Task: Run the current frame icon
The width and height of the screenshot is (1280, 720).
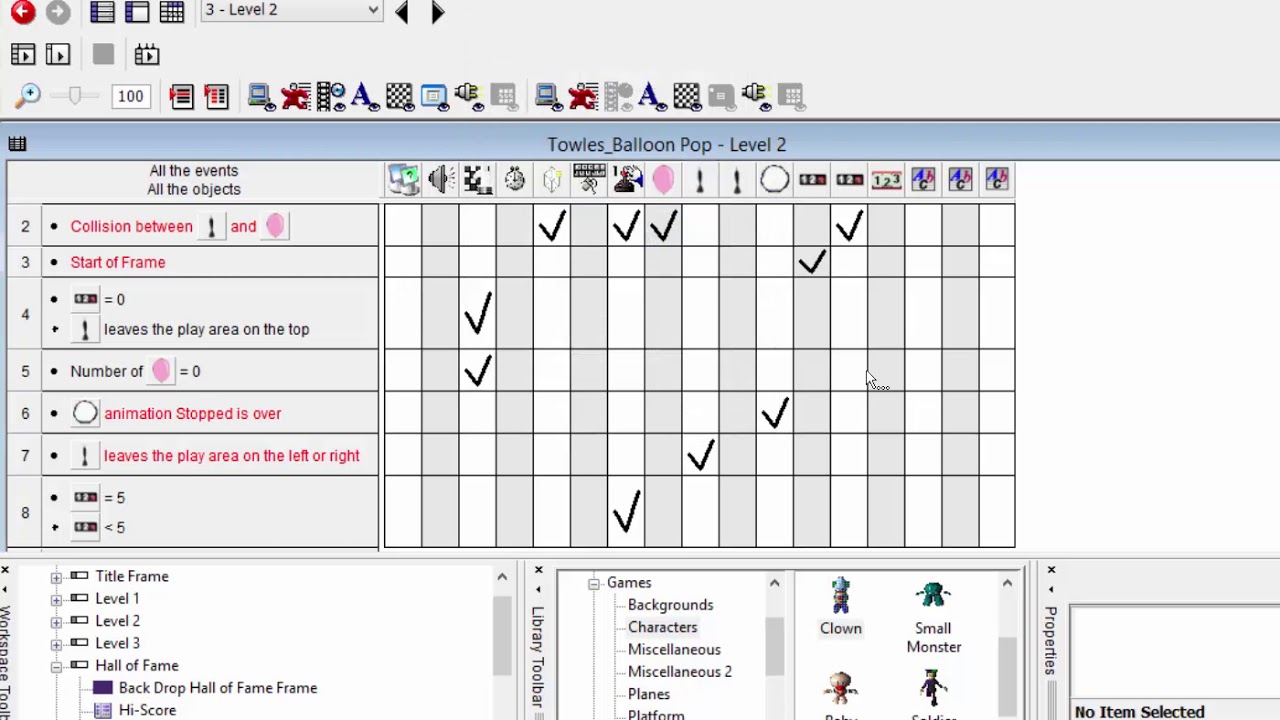Action: click(x=58, y=54)
